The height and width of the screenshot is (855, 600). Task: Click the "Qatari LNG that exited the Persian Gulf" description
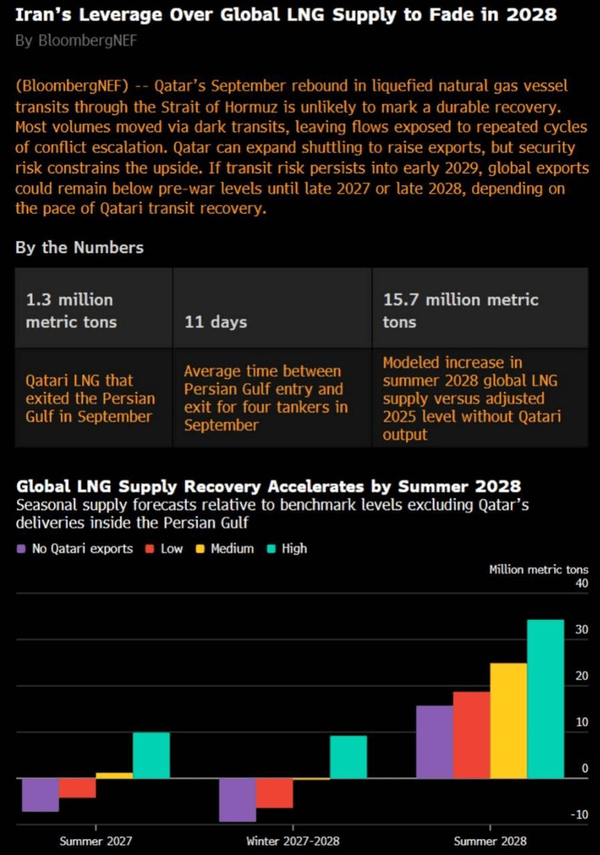click(90, 399)
